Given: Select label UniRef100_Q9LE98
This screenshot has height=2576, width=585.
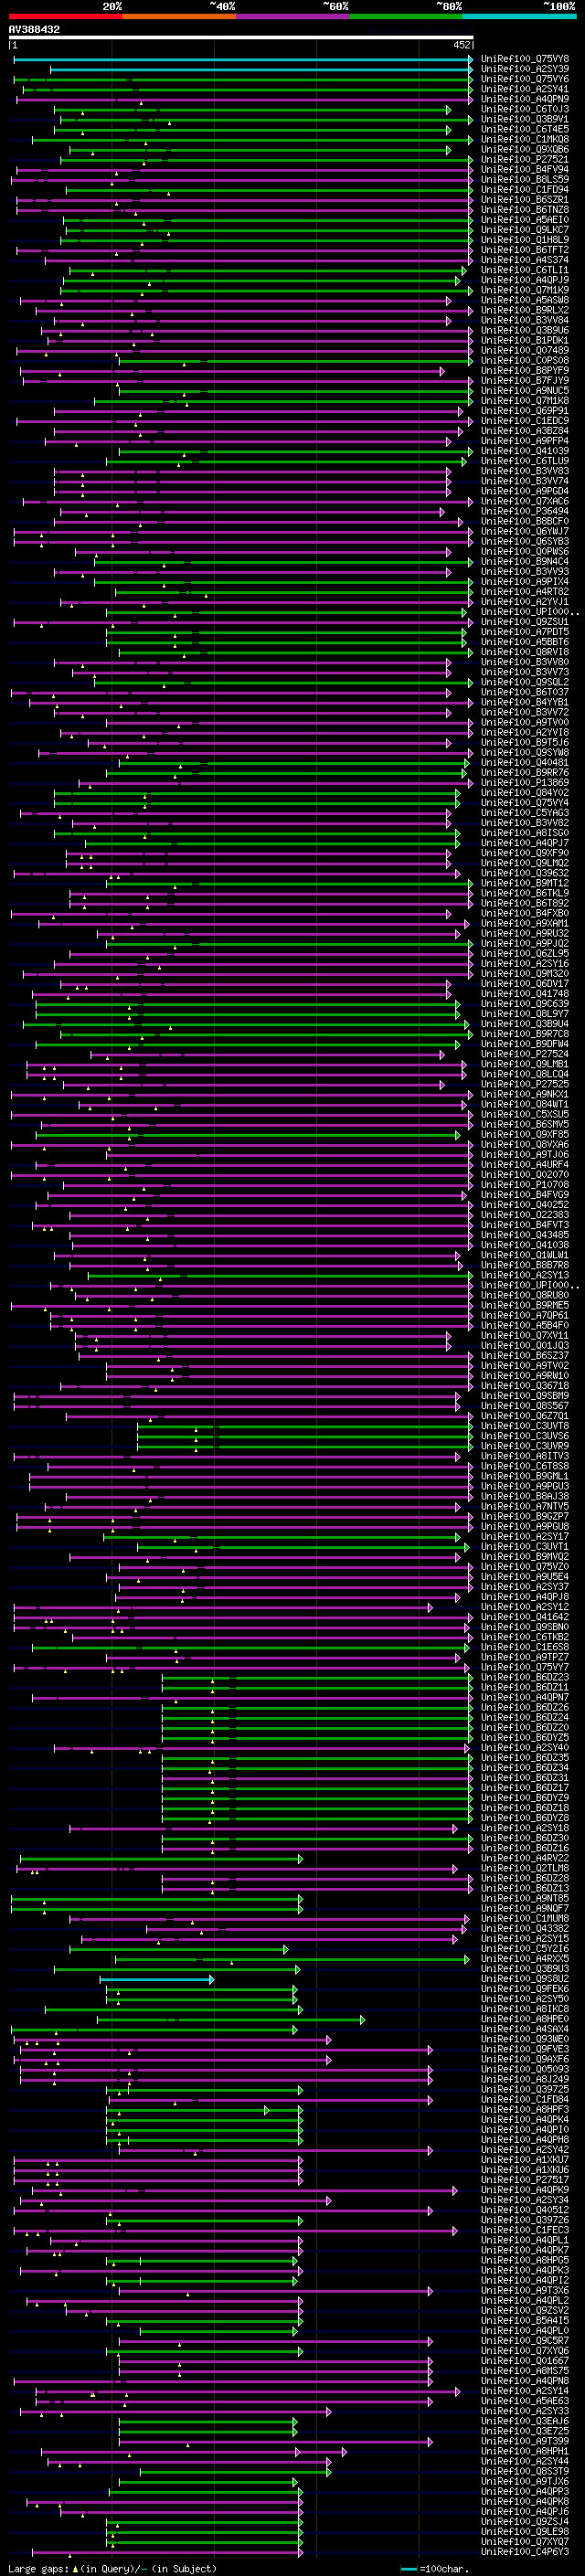Looking at the screenshot, I should (x=525, y=2530).
